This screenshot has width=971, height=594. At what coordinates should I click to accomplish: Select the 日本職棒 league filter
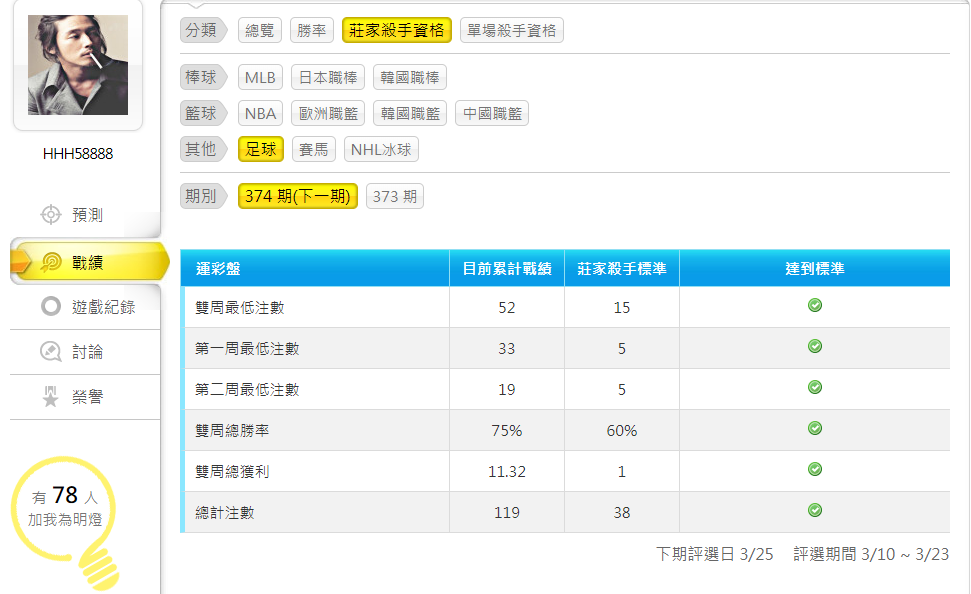pyautogui.click(x=327, y=78)
